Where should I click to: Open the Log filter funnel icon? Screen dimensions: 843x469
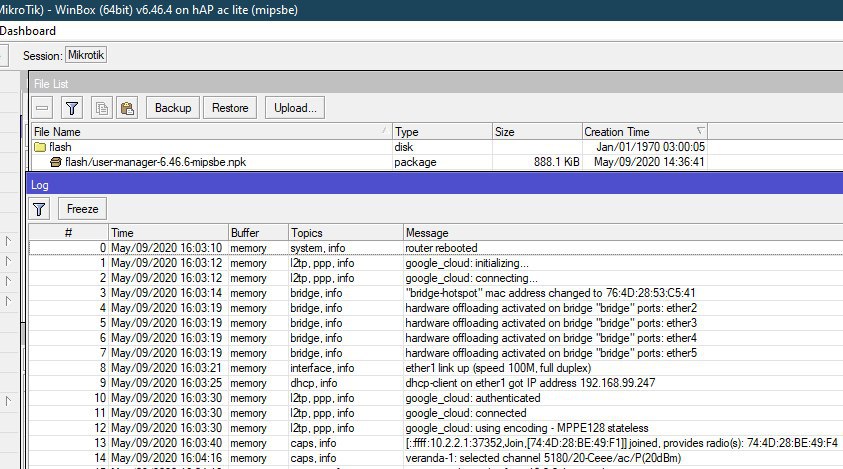tap(39, 209)
